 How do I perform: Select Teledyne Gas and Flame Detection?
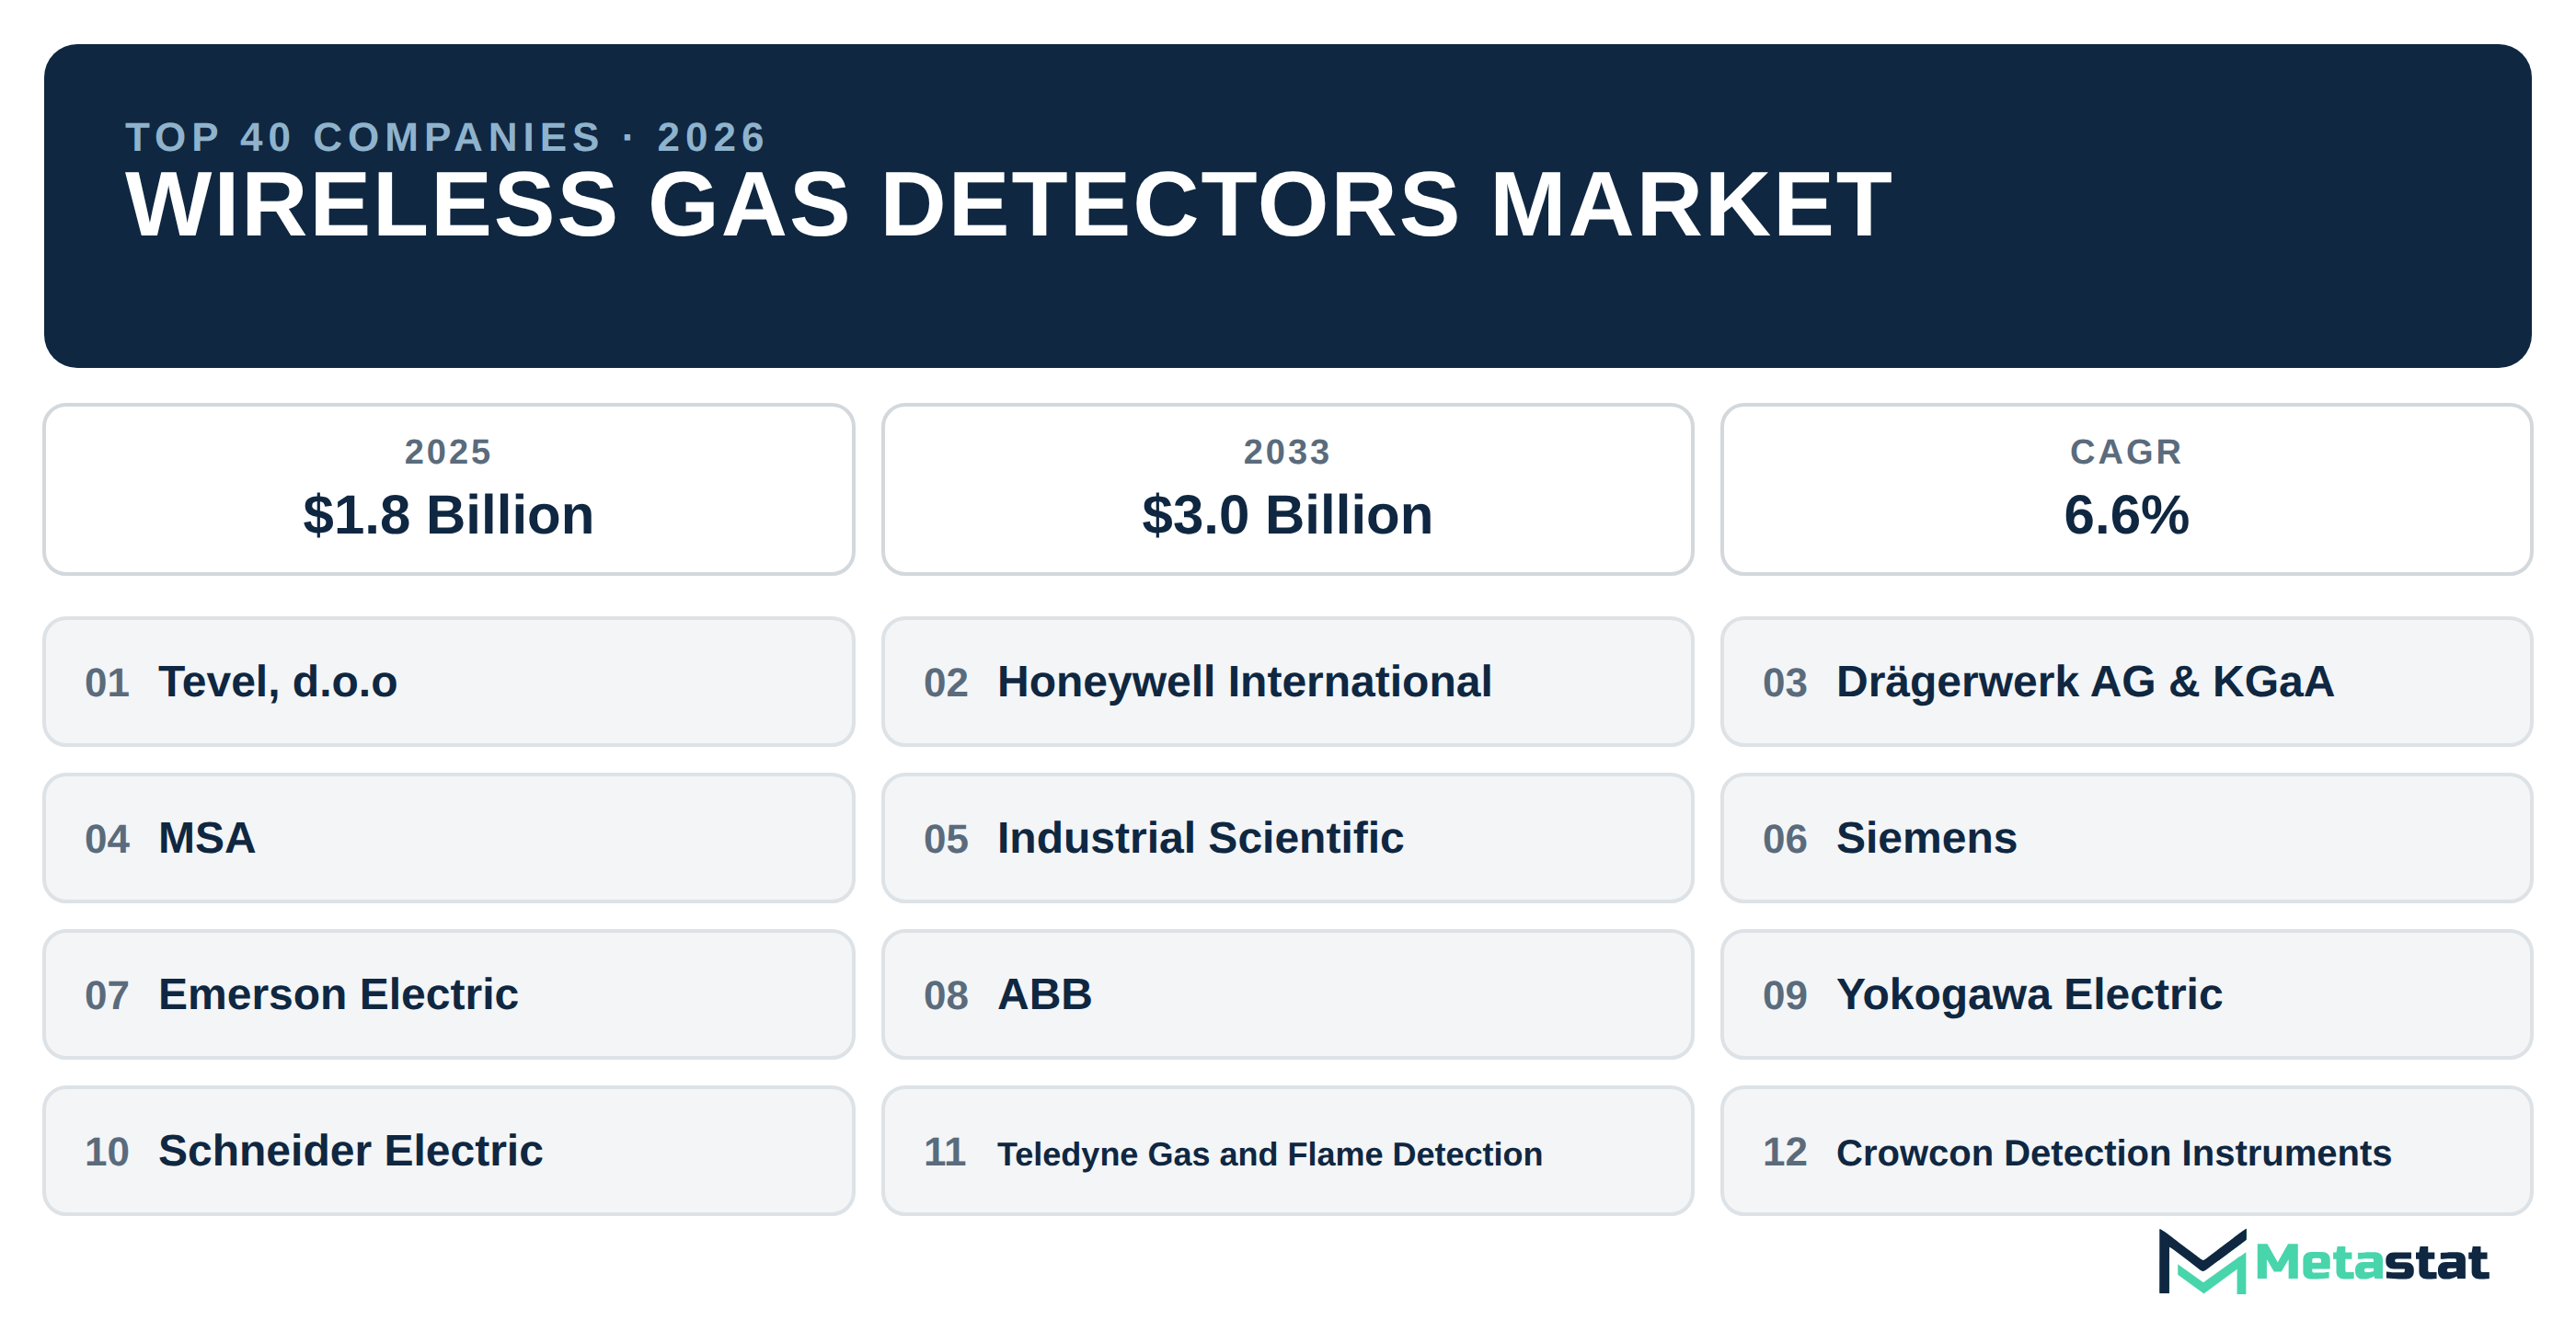point(1287,1151)
